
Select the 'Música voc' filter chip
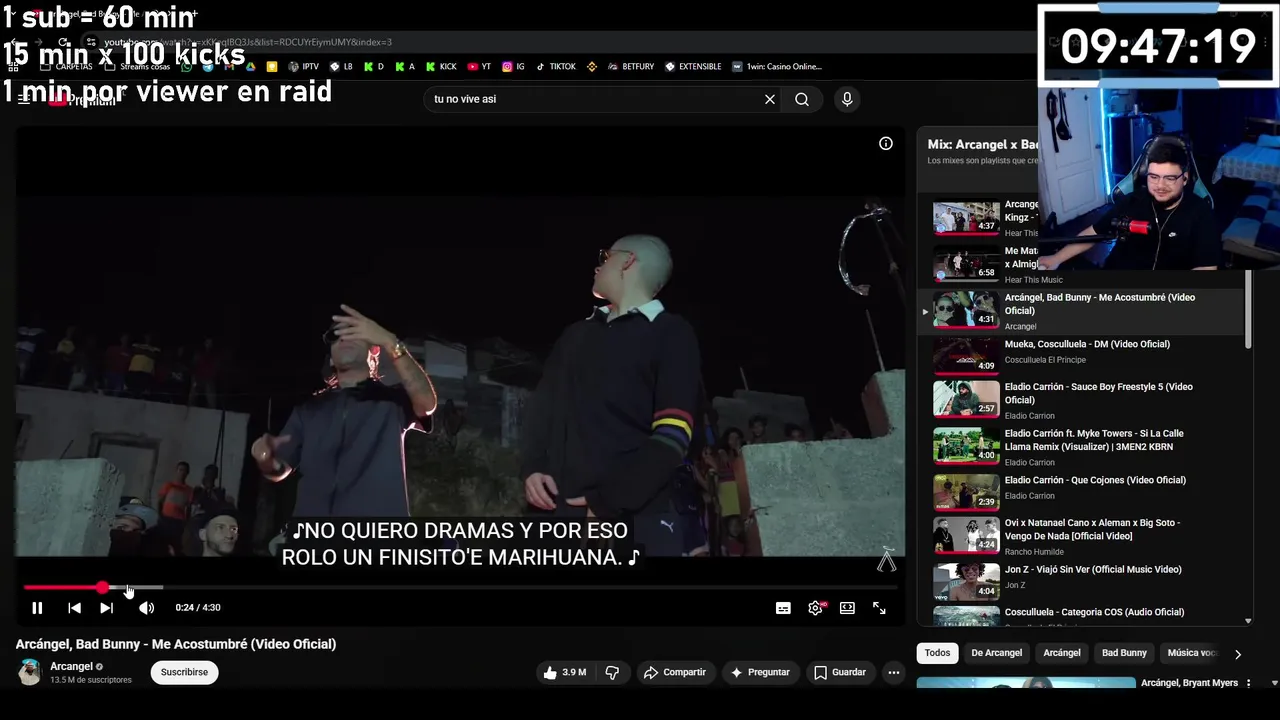(x=1191, y=653)
